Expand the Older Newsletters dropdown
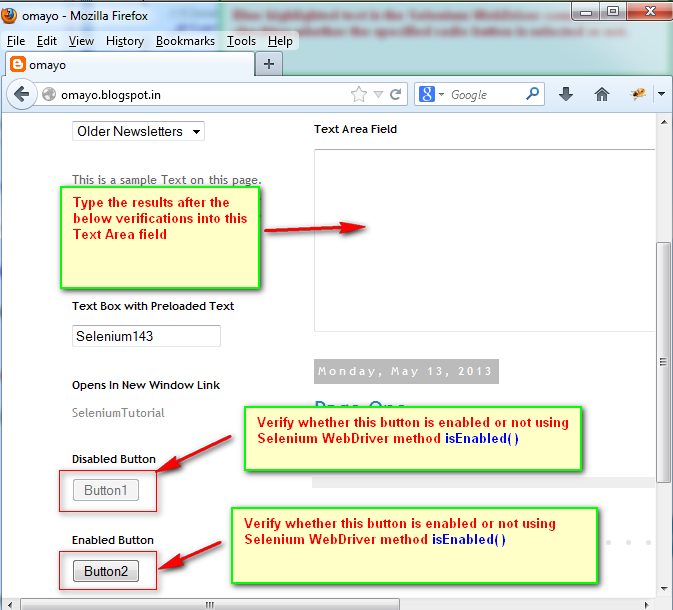This screenshot has width=673, height=610. coord(138,131)
